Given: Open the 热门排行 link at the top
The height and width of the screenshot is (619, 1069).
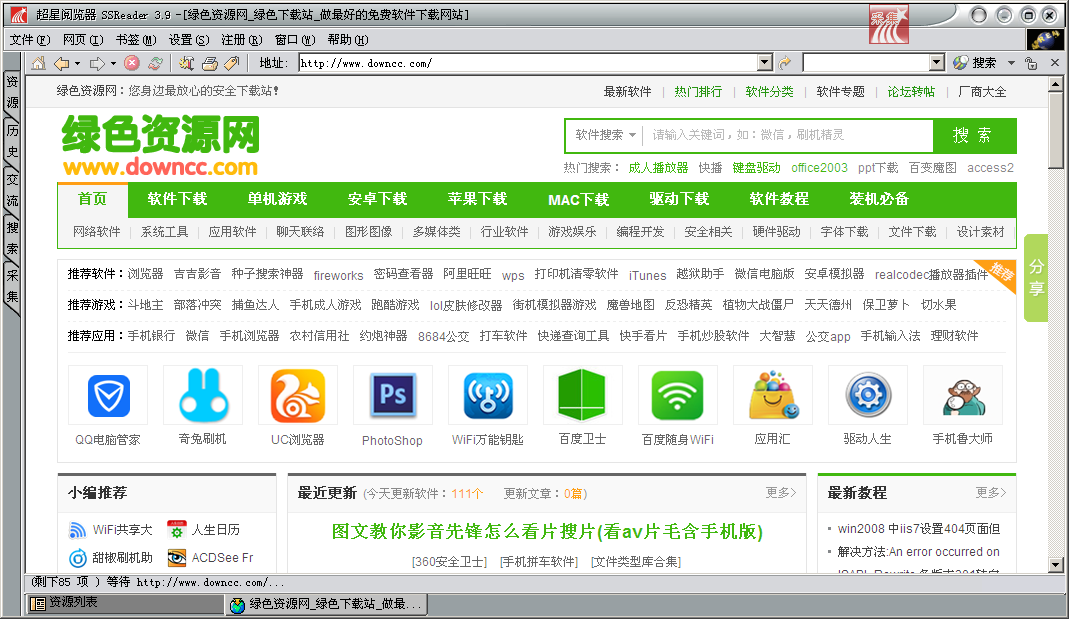Looking at the screenshot, I should tap(698, 92).
